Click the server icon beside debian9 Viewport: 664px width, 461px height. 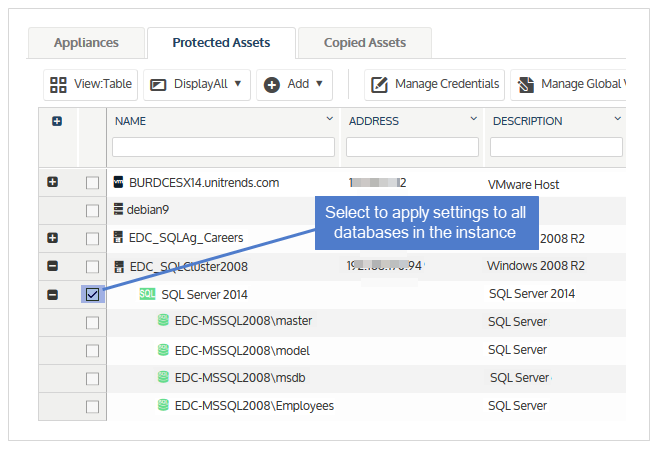tap(119, 209)
